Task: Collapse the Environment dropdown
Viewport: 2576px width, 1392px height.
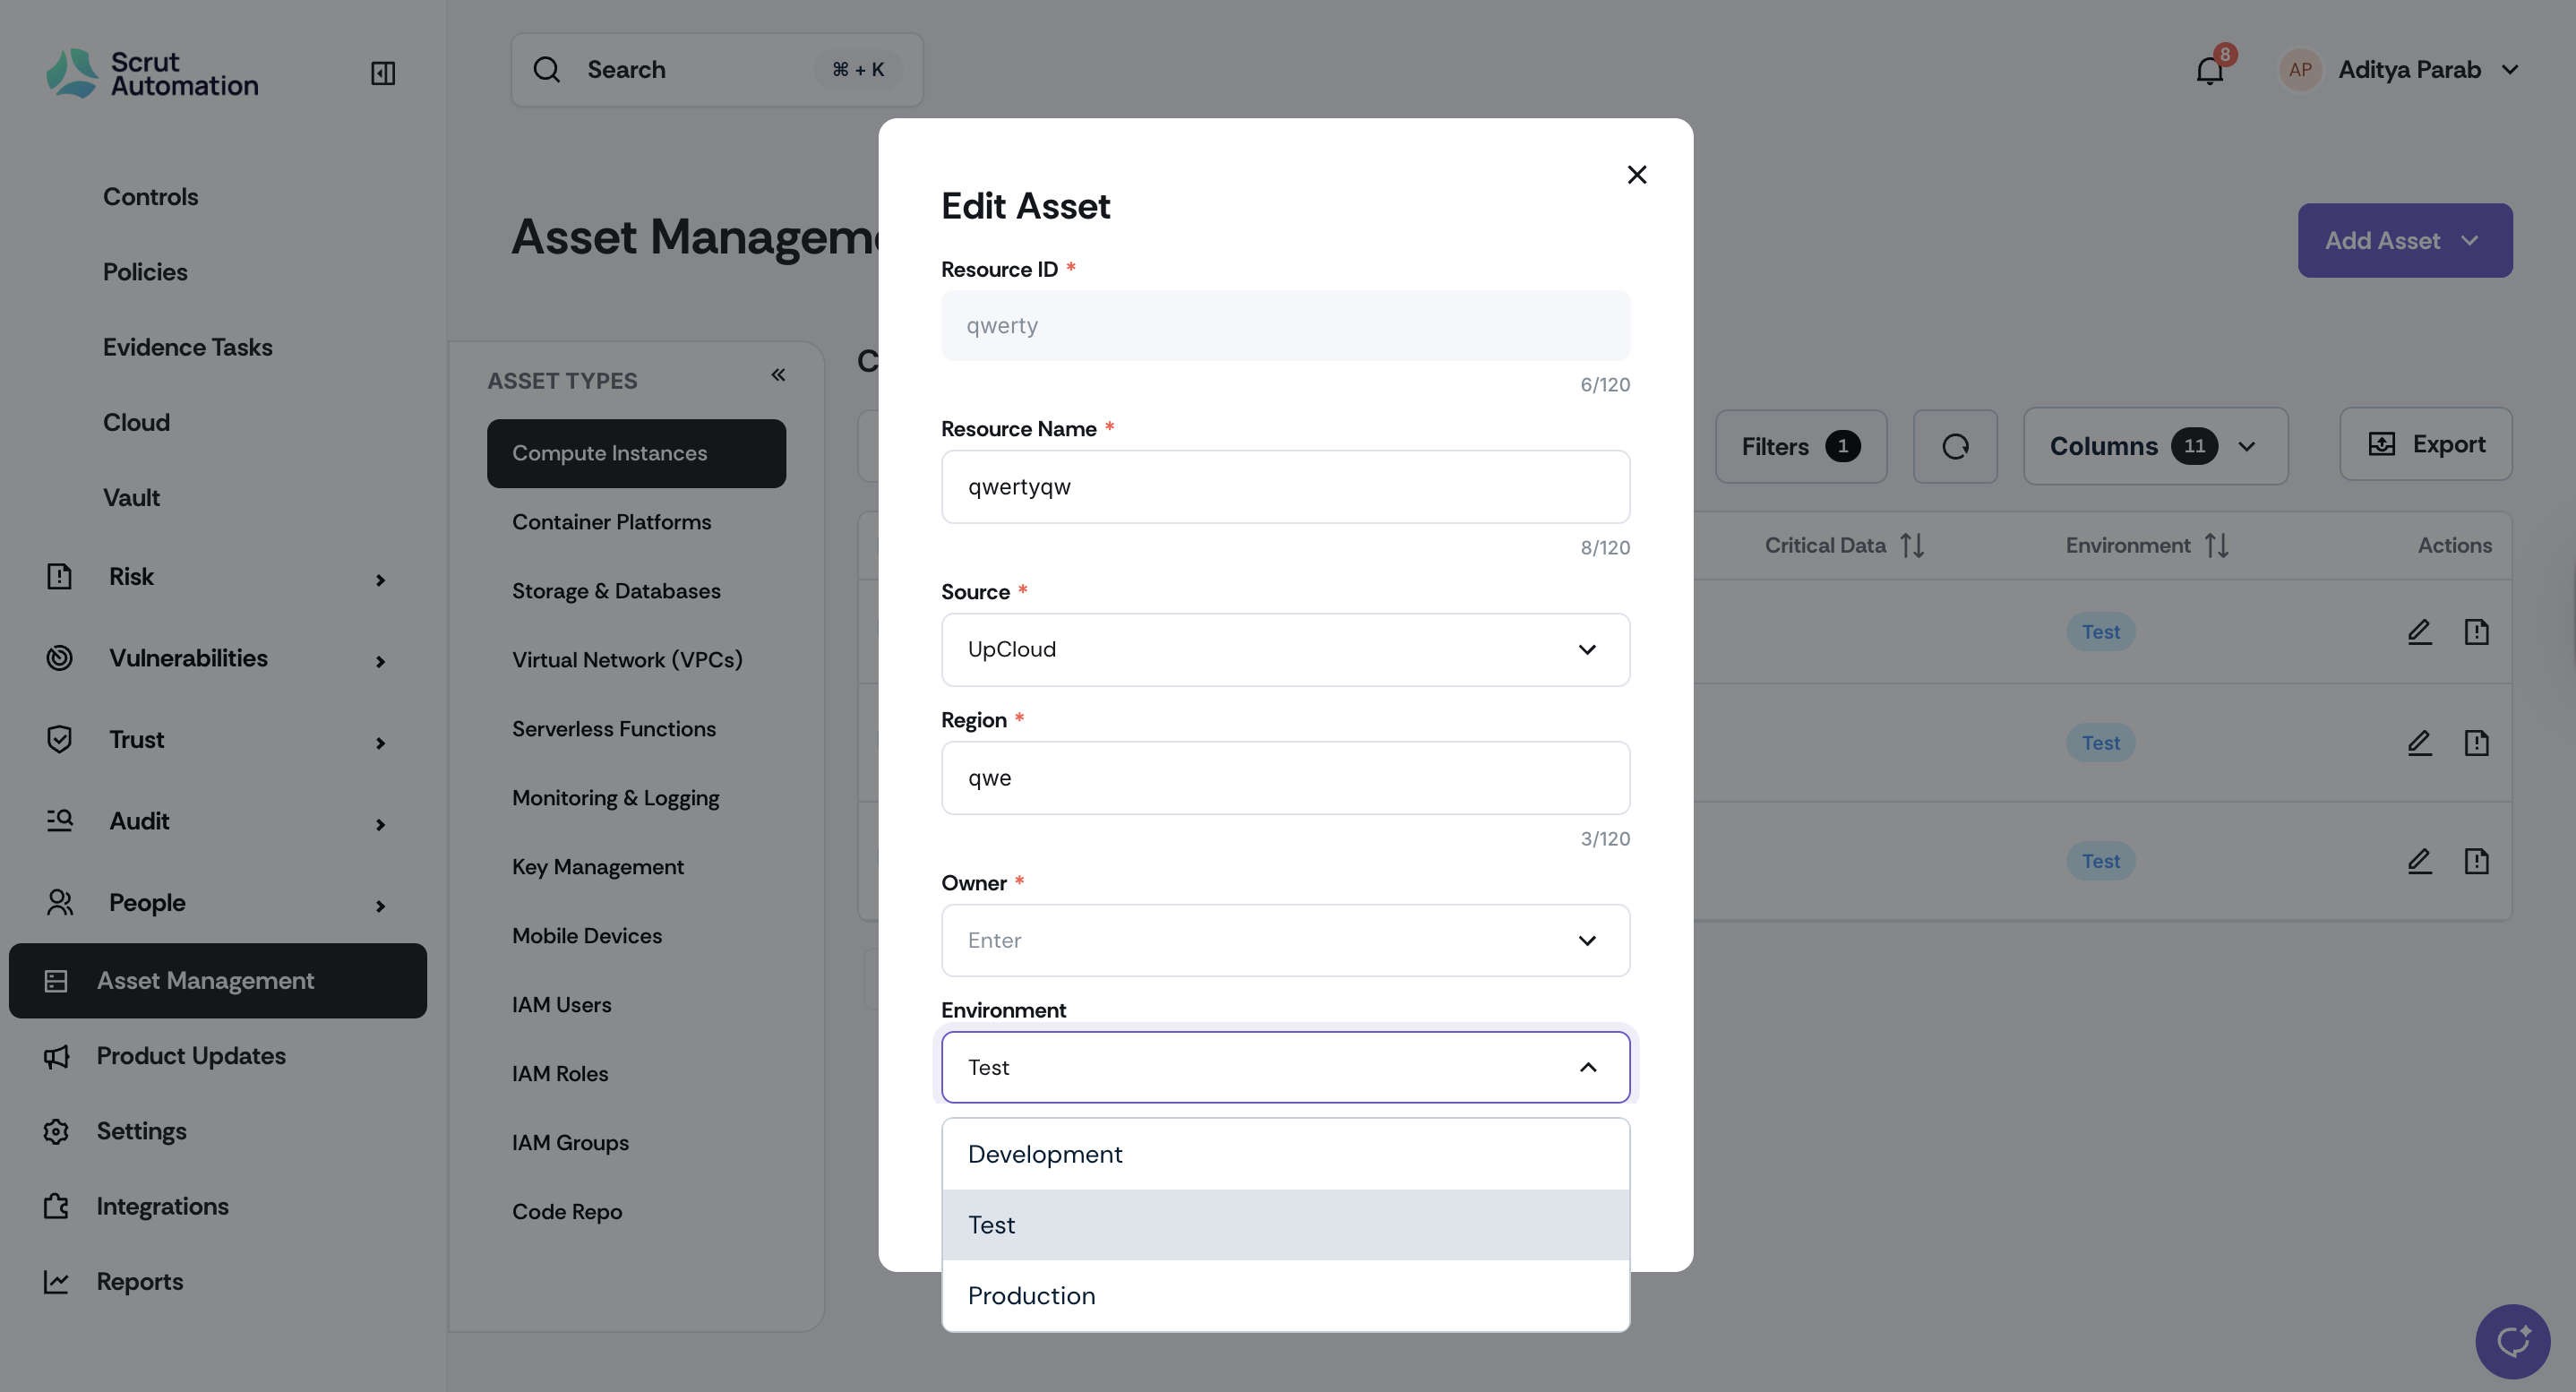Action: click(x=1587, y=1067)
